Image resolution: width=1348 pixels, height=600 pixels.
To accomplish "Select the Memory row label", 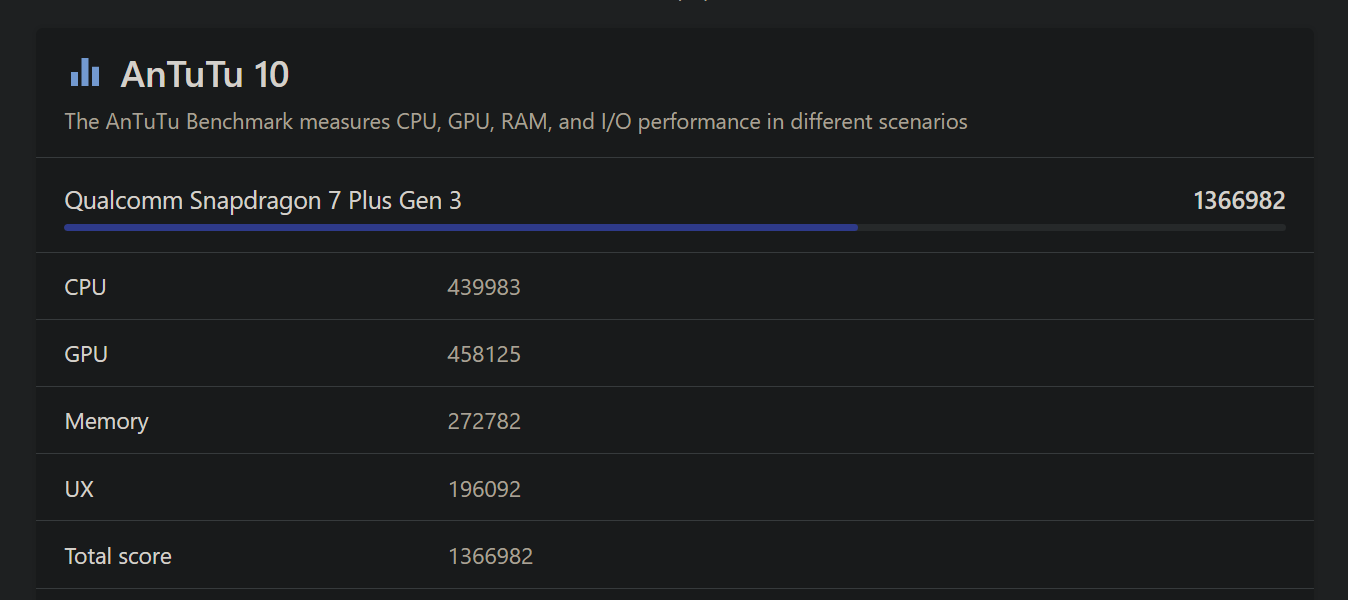I will point(106,422).
